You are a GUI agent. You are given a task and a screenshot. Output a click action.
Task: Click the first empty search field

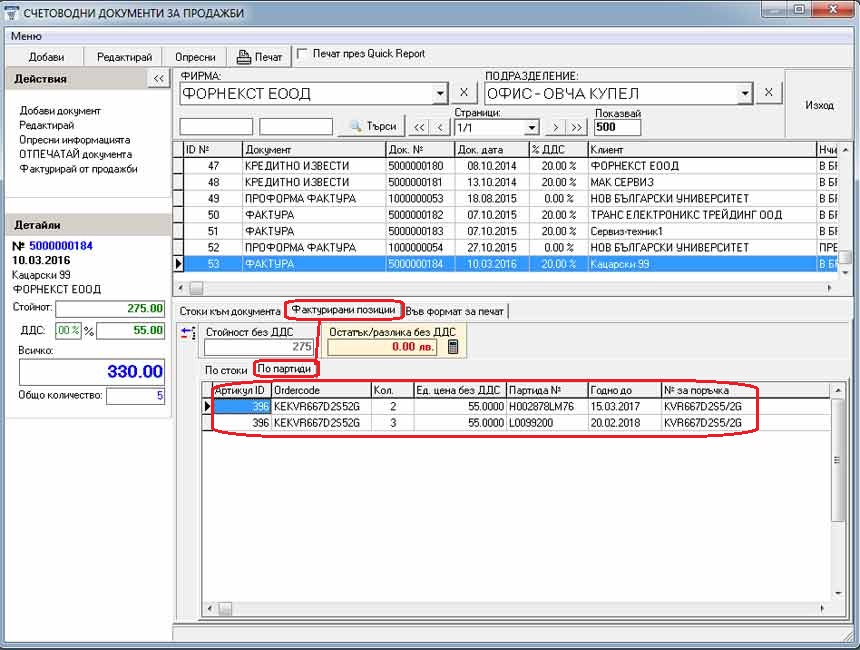point(216,127)
